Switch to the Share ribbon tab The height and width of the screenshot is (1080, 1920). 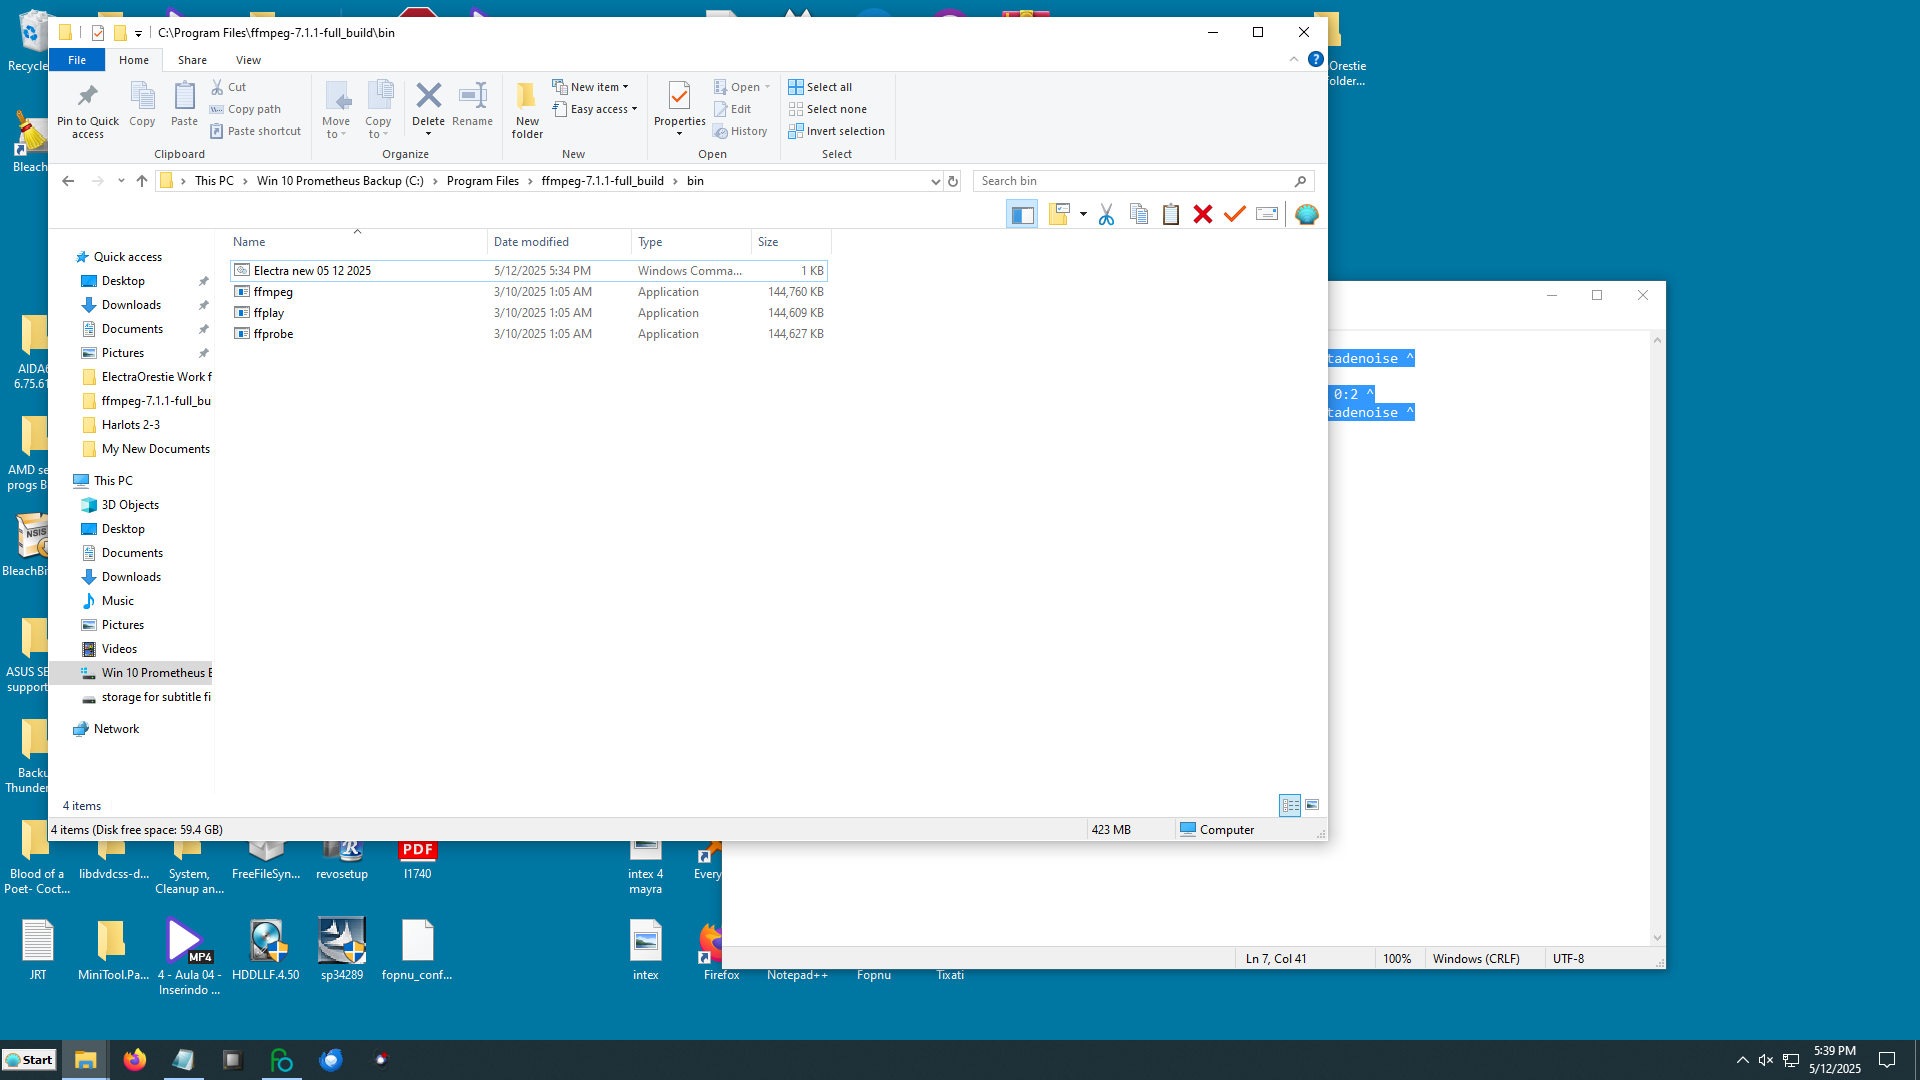tap(192, 60)
